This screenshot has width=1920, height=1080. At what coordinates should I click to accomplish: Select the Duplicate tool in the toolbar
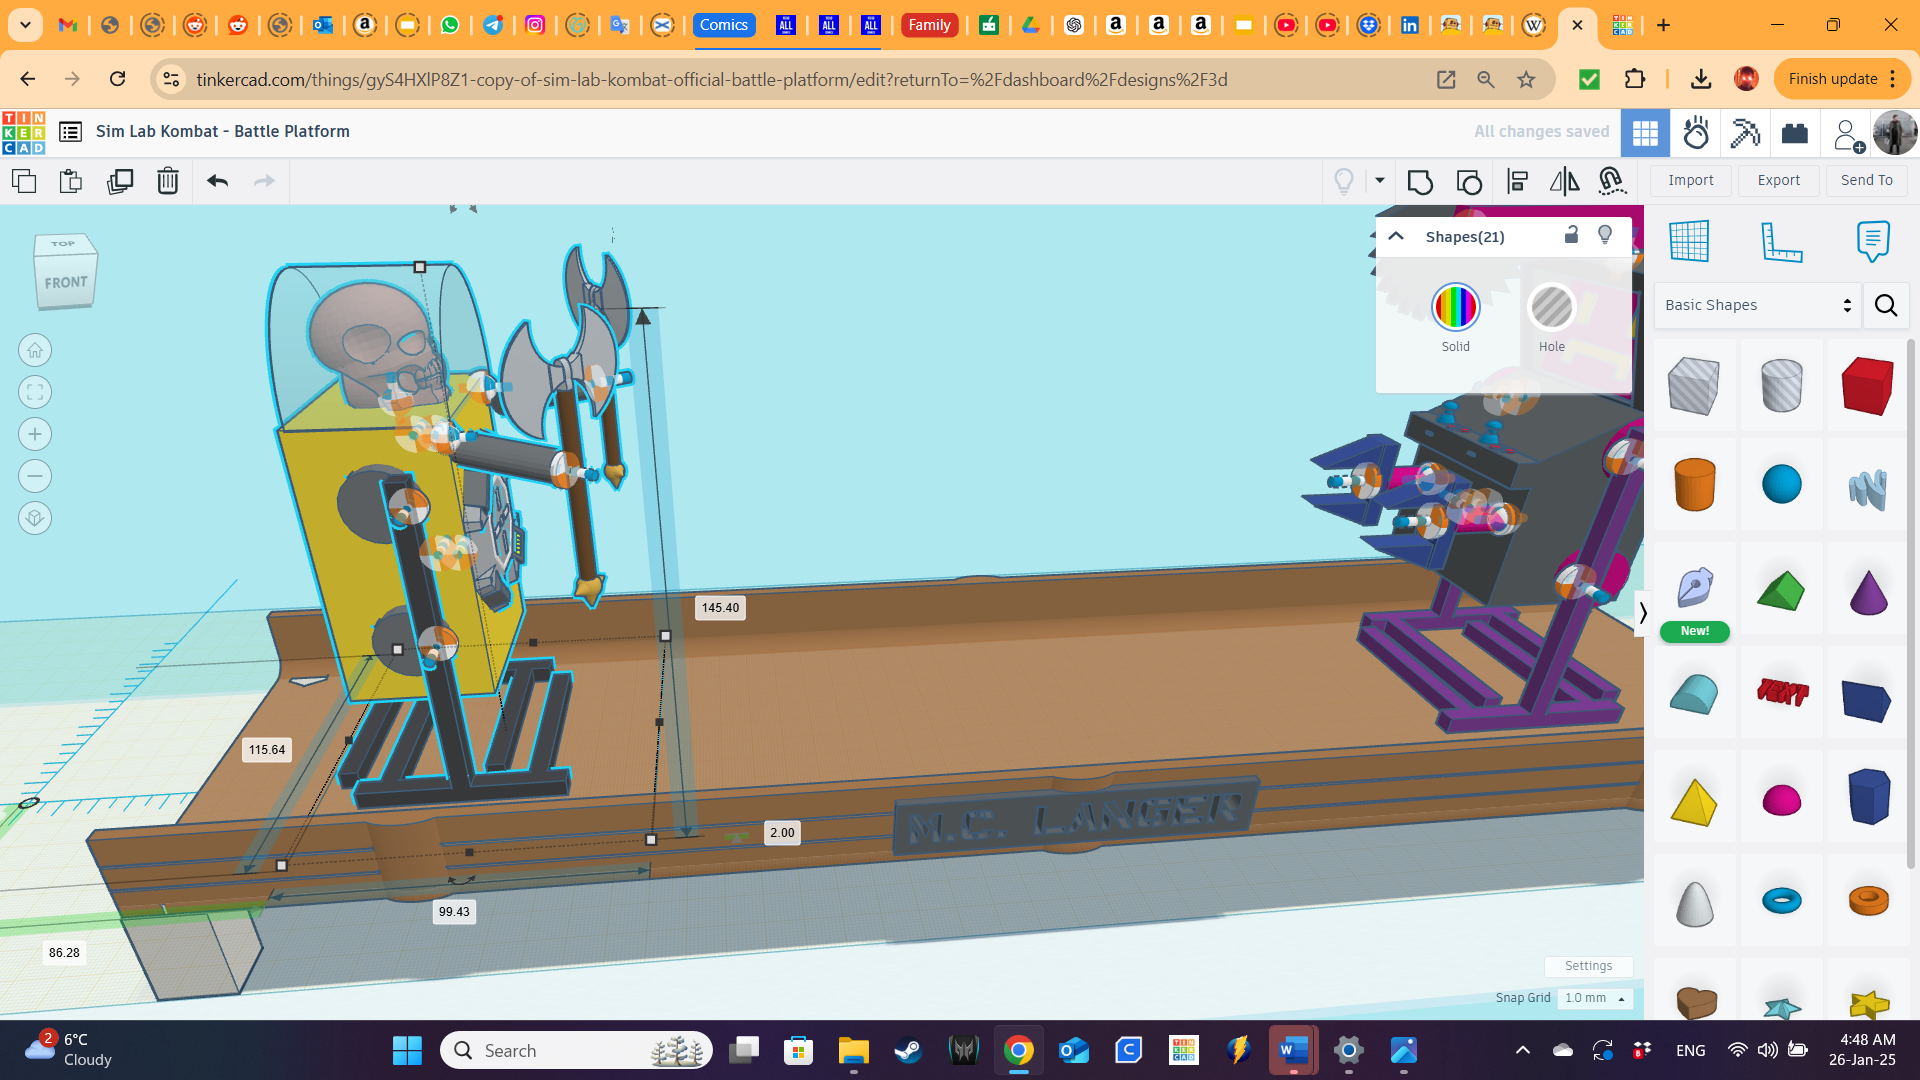pyautogui.click(x=120, y=181)
